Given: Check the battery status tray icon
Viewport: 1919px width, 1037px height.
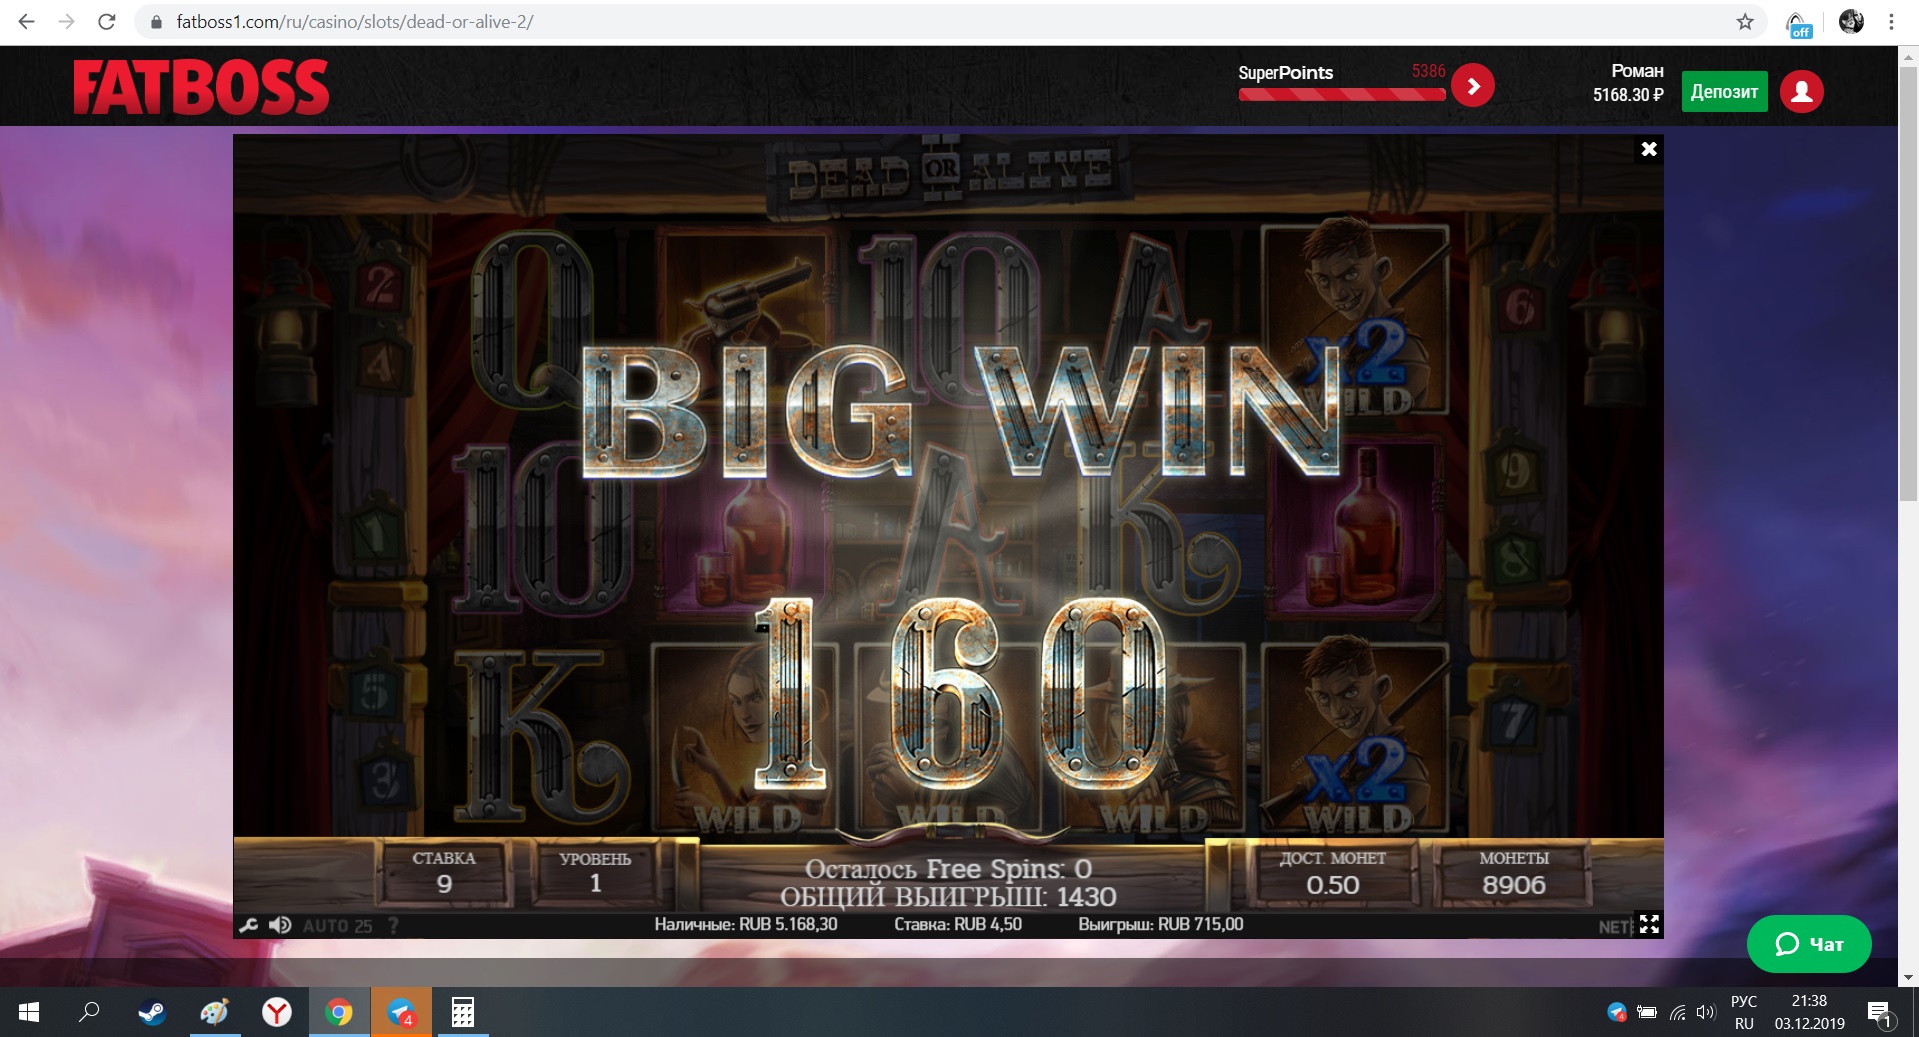Looking at the screenshot, I should [1647, 1013].
